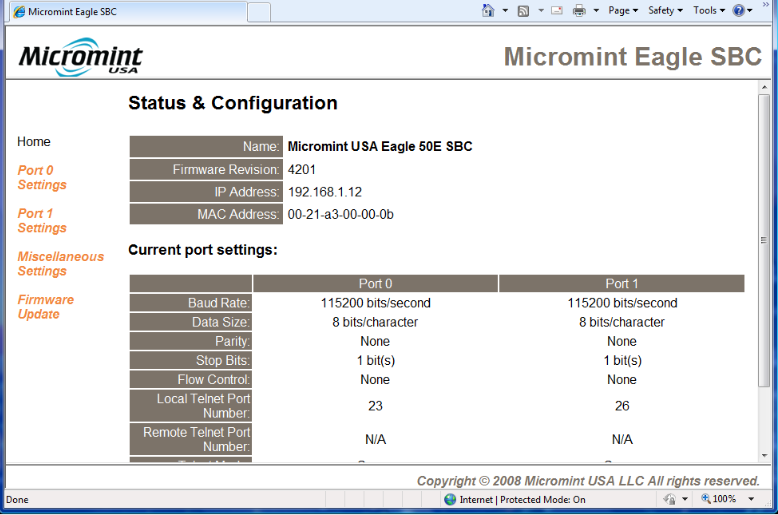Viewport: 778px width, 515px height.
Task: Open the 100% zoom level dropdown
Action: point(751,499)
